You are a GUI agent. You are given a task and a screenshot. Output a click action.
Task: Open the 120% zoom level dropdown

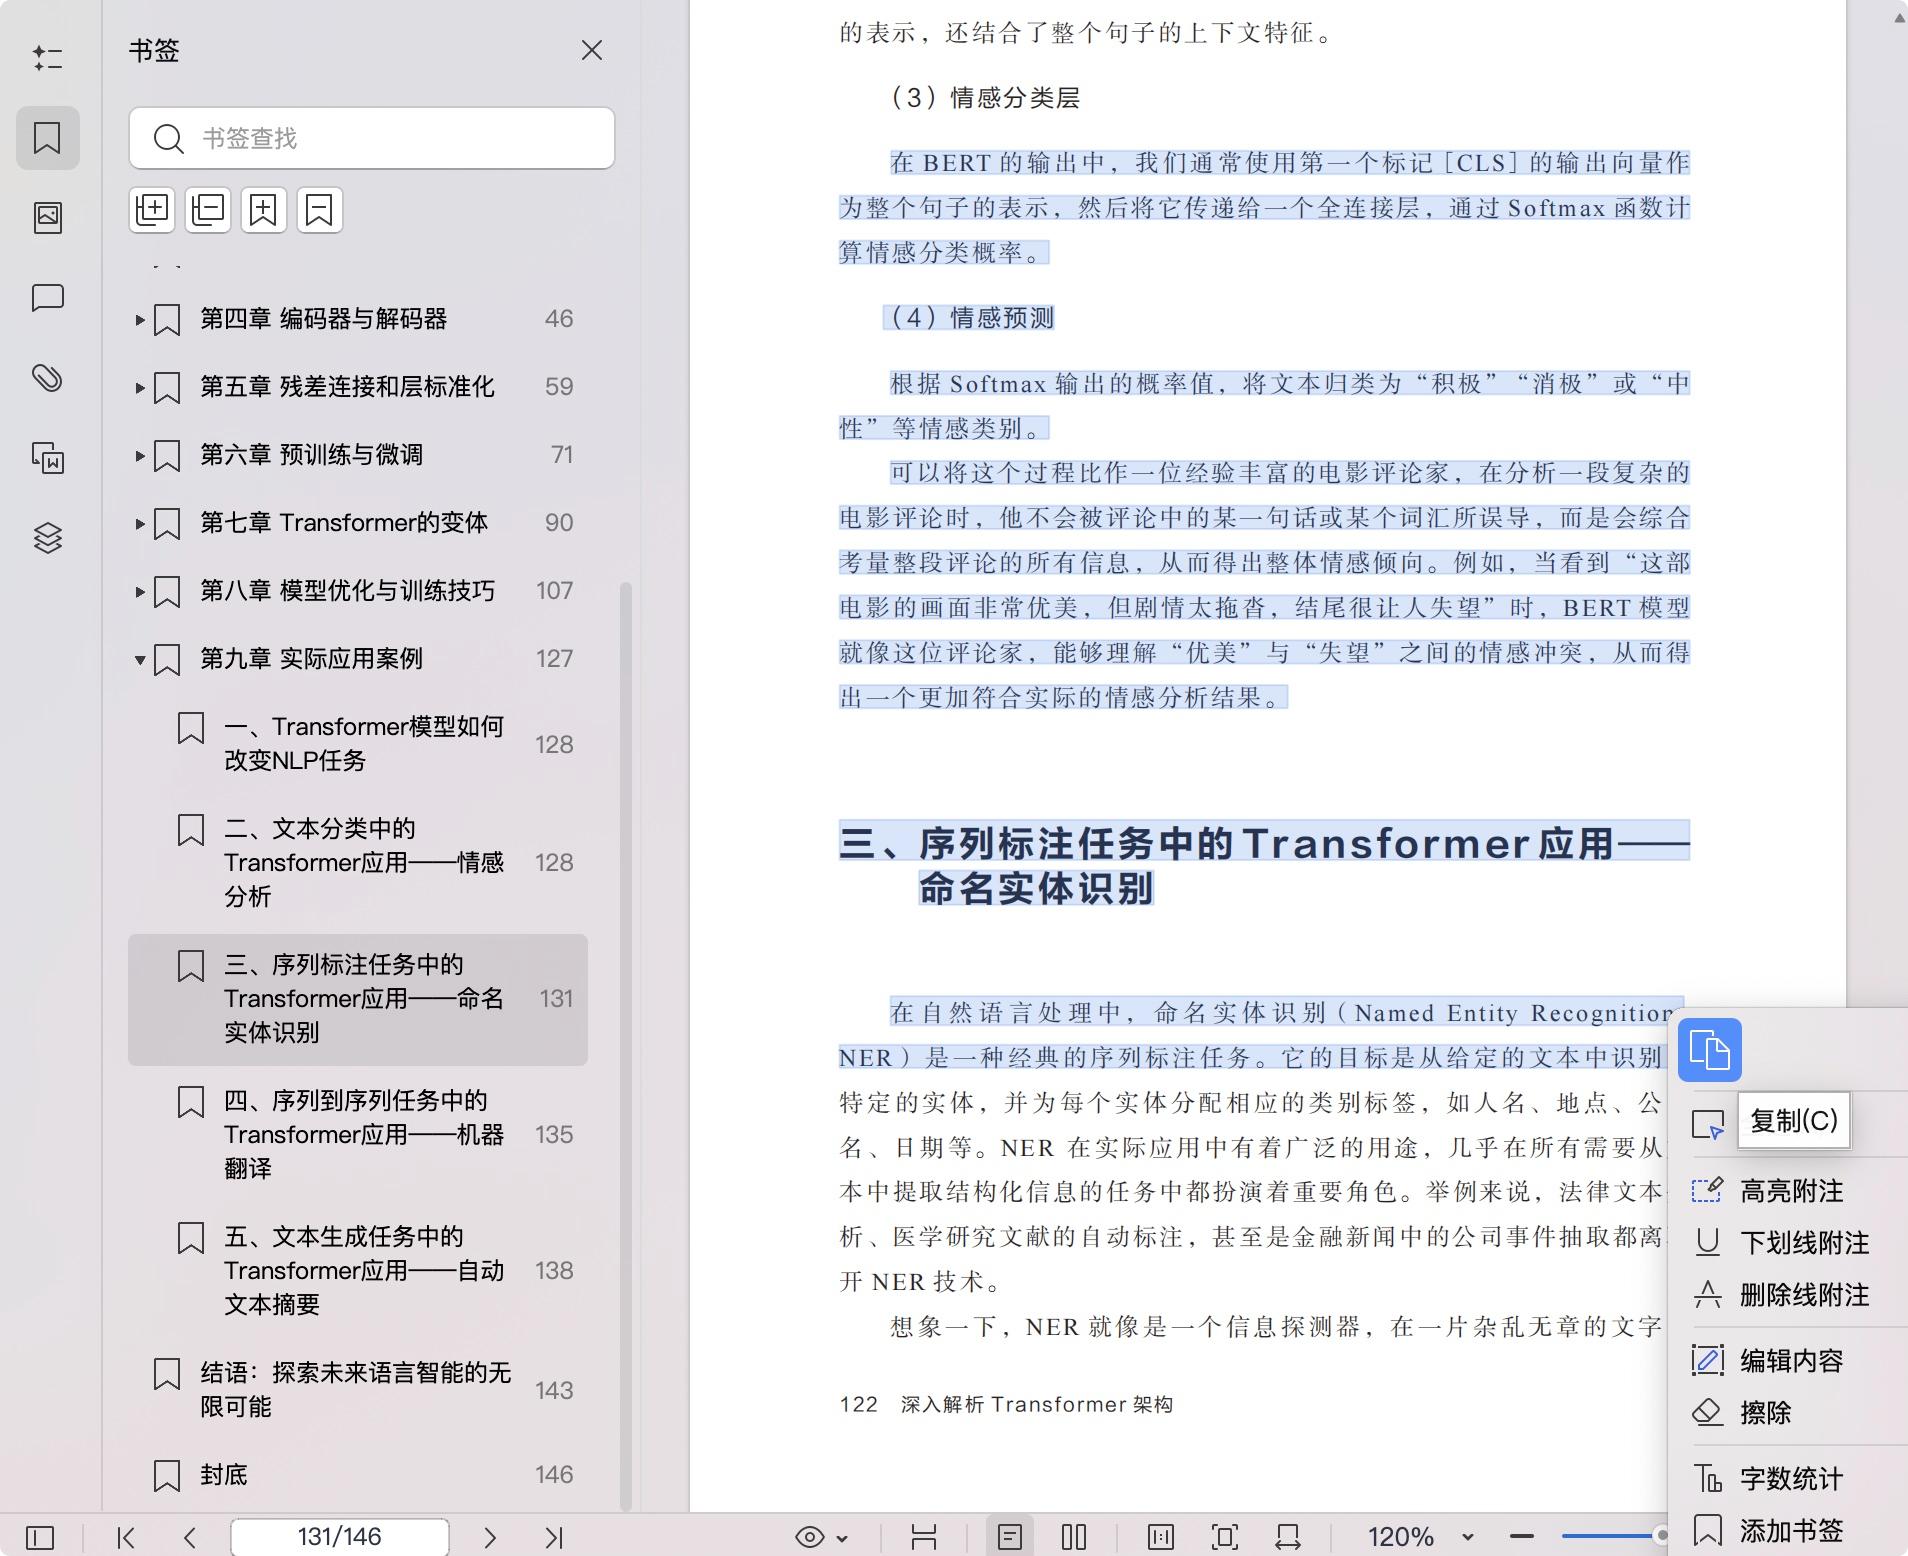[x=1468, y=1537]
